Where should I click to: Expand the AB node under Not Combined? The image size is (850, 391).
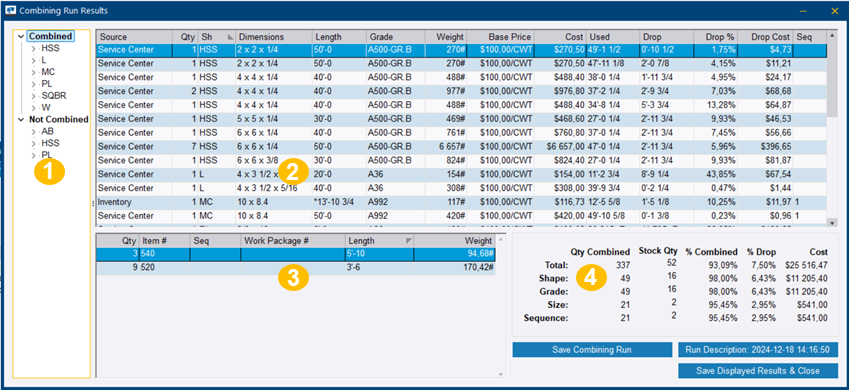click(x=33, y=131)
